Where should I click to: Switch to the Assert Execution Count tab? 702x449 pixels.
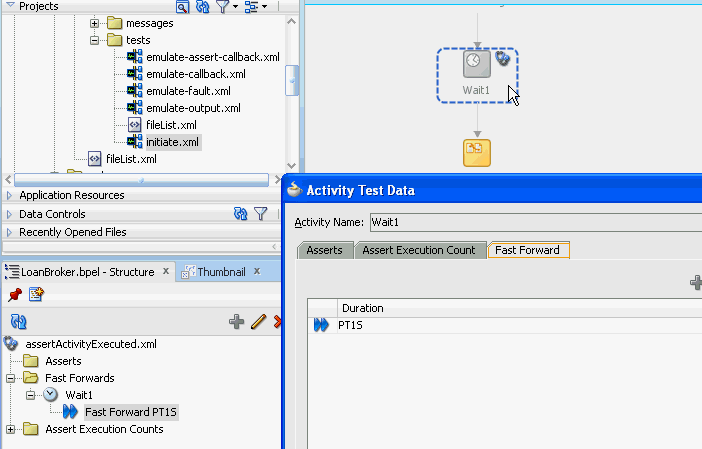click(x=419, y=250)
